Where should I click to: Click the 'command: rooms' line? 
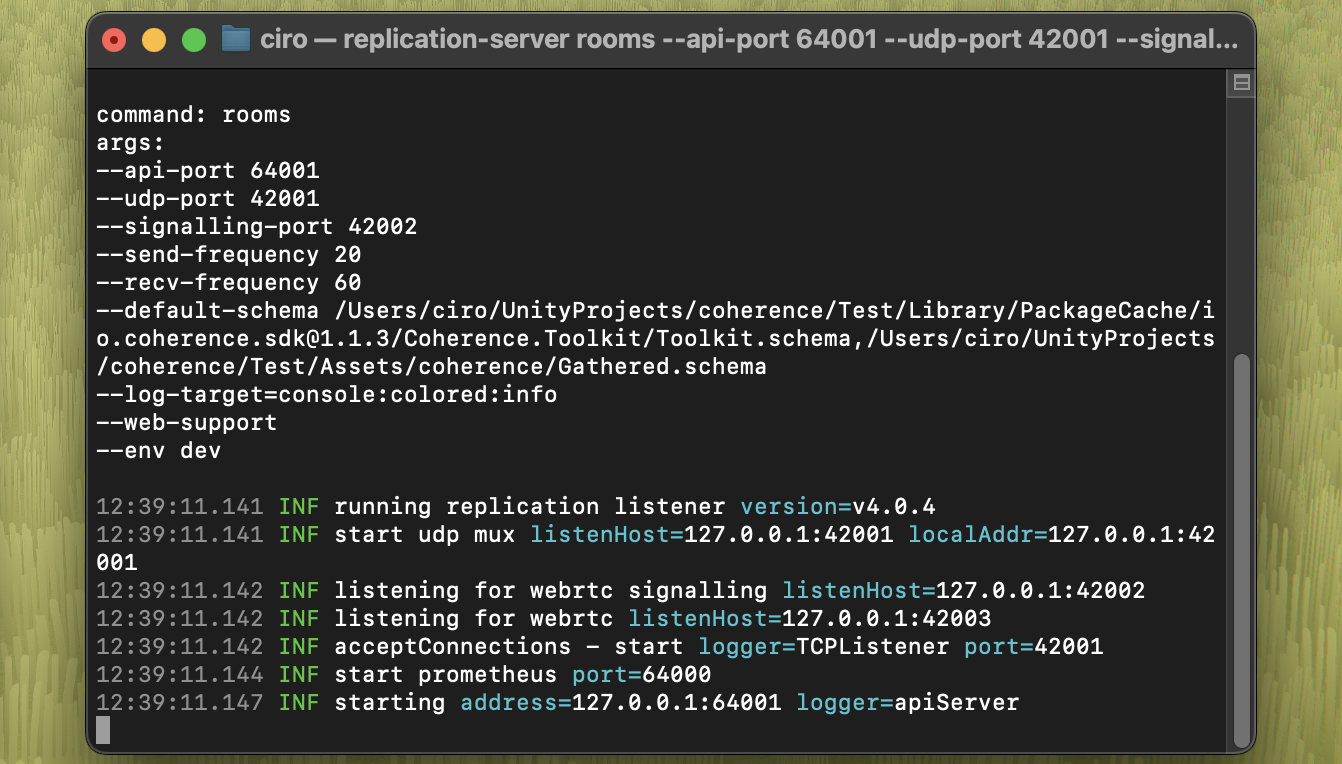click(193, 115)
